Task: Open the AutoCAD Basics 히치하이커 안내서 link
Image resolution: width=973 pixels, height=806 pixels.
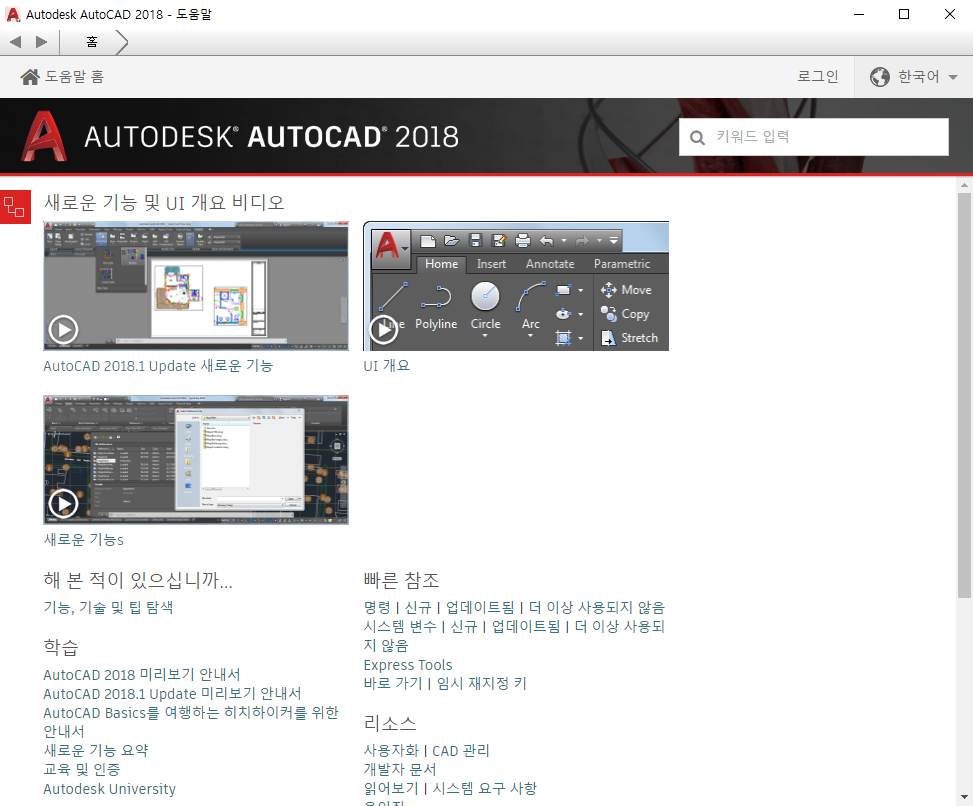Action: click(x=191, y=722)
